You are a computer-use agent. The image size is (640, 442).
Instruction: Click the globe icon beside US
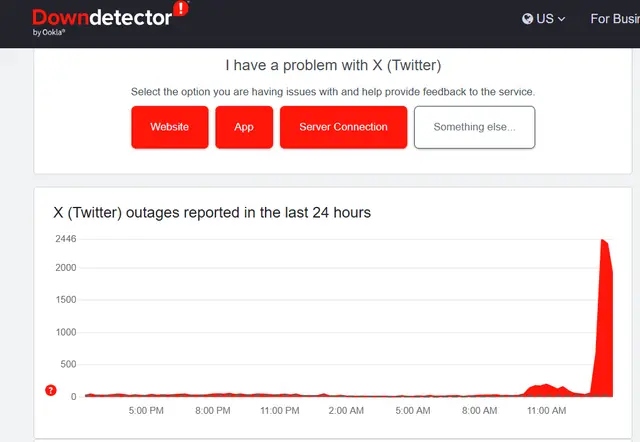[x=529, y=19]
